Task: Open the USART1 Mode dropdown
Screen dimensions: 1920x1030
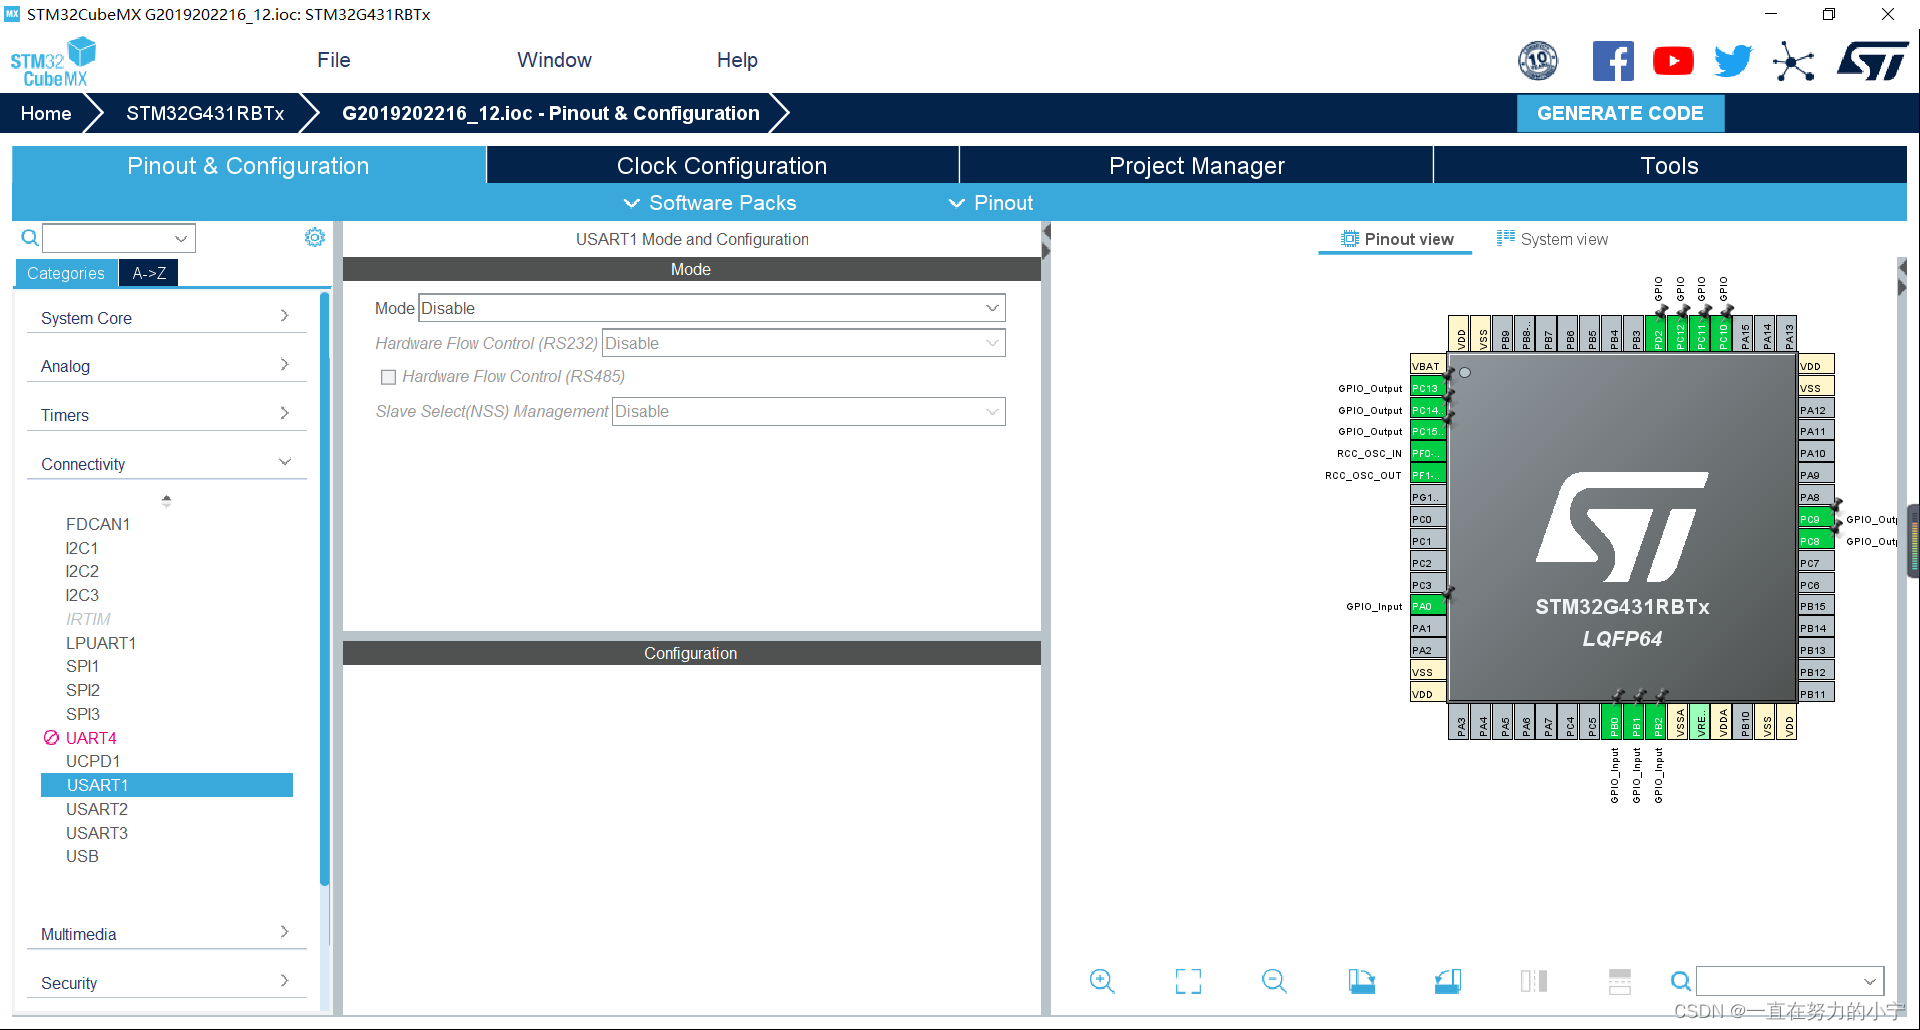Action: 711,308
